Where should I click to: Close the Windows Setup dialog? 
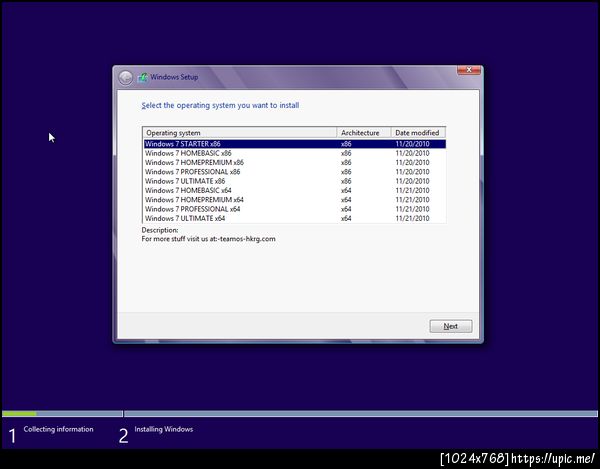coord(469,70)
